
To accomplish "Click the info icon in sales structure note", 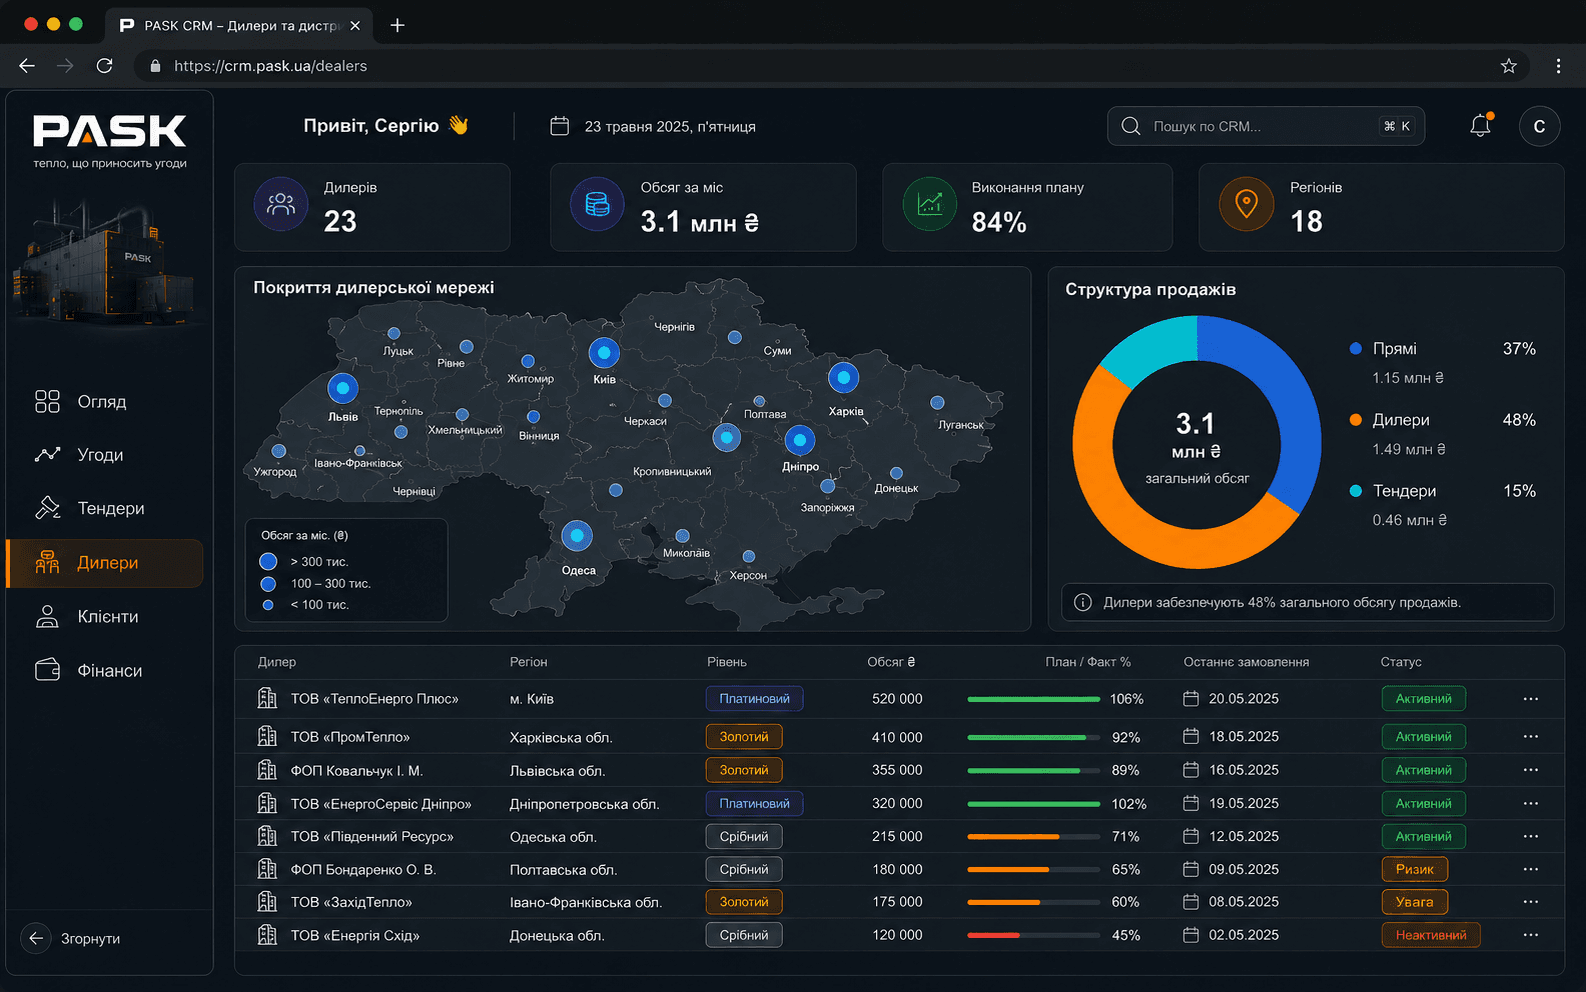I will [x=1082, y=602].
